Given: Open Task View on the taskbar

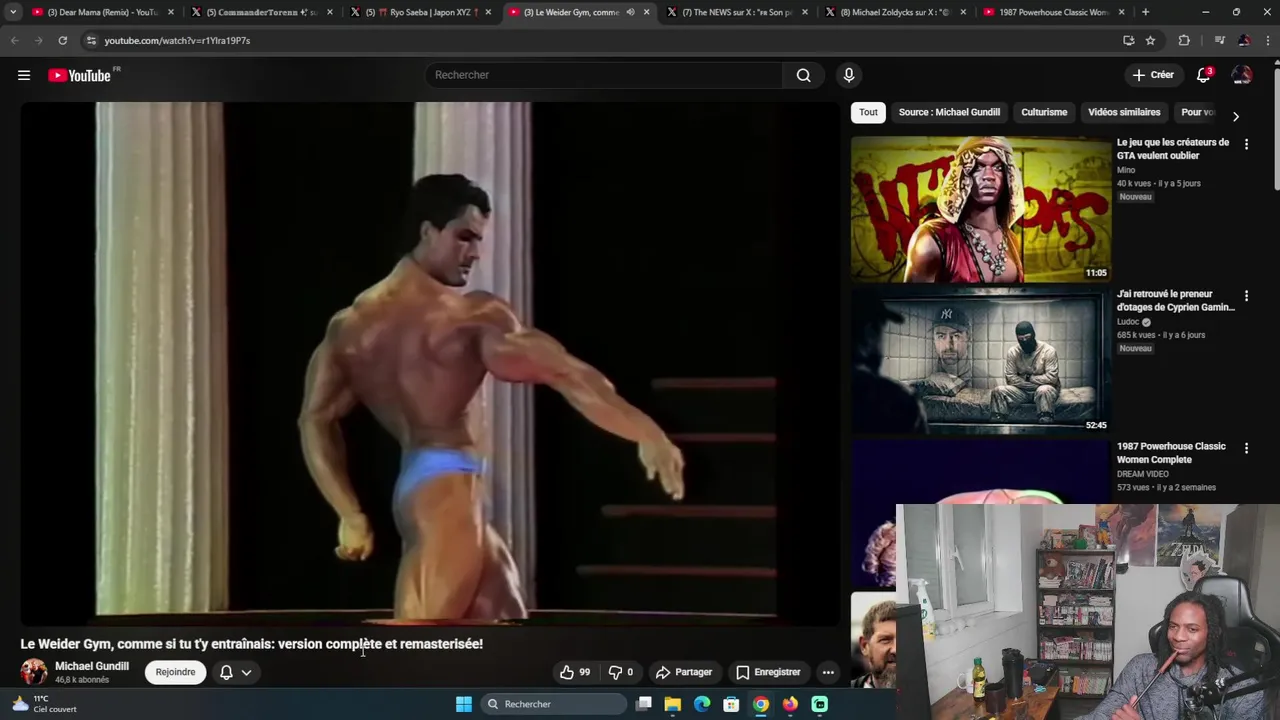Looking at the screenshot, I should 644,704.
